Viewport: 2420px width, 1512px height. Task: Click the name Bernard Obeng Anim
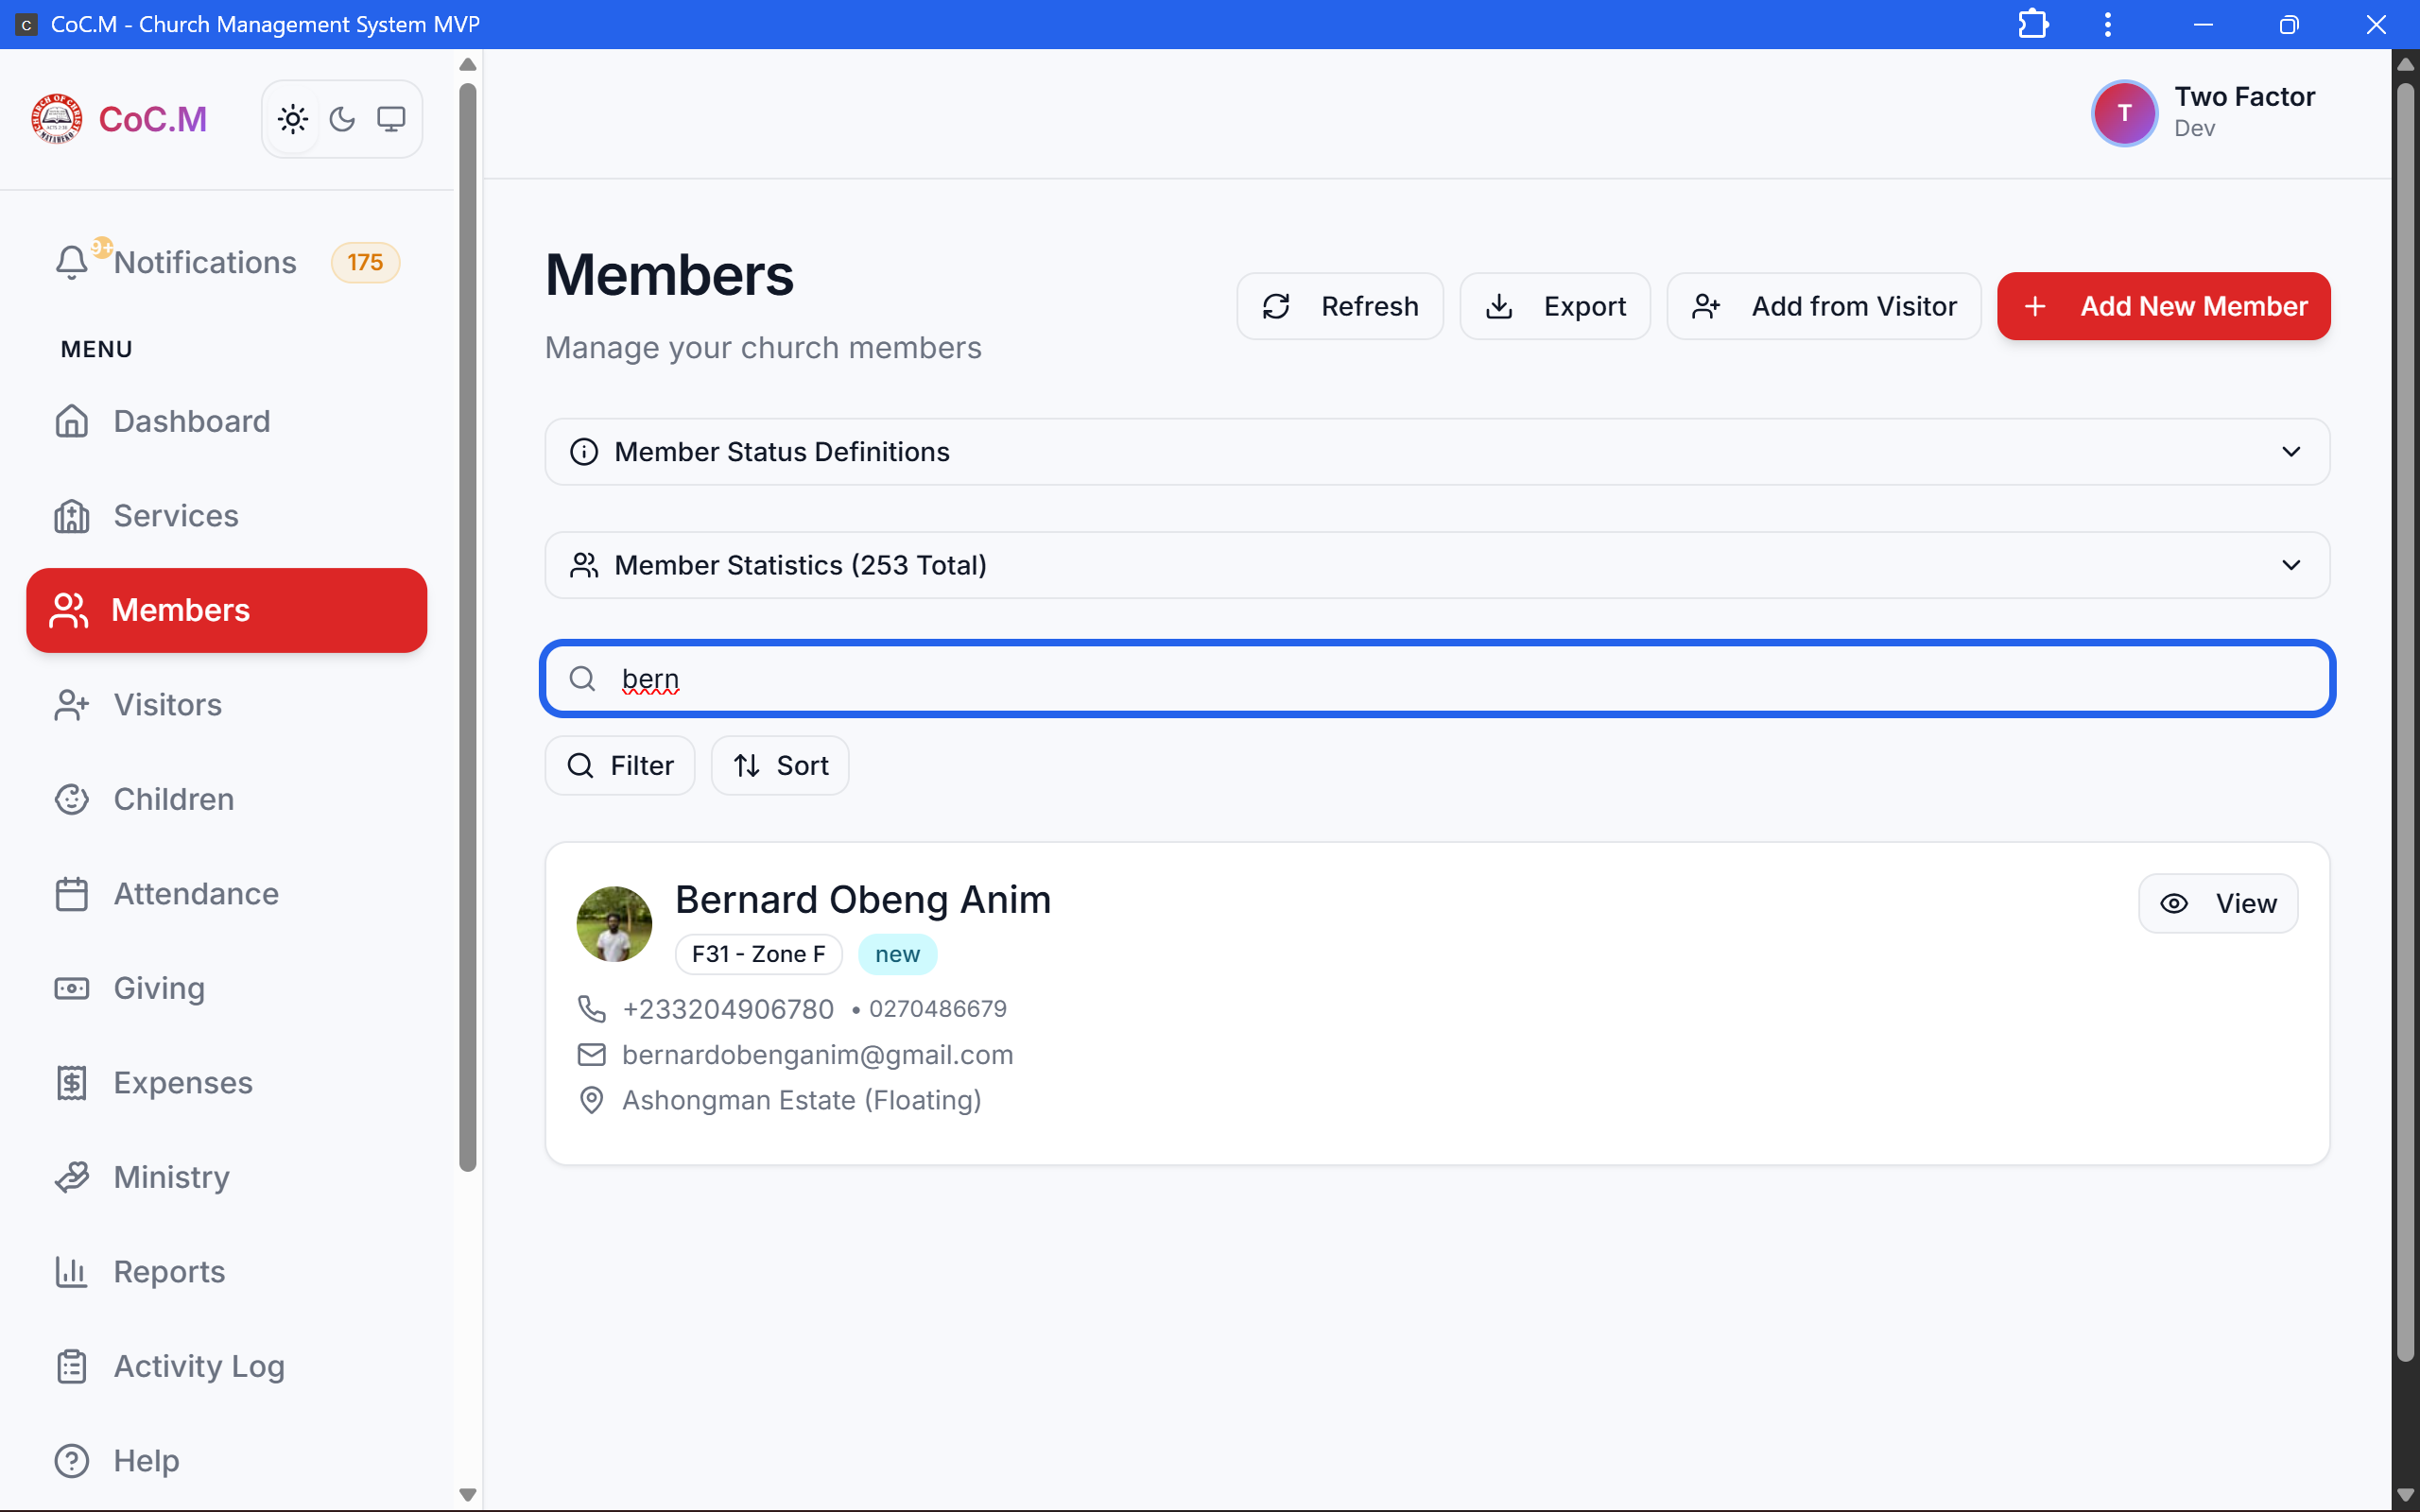pyautogui.click(x=863, y=900)
